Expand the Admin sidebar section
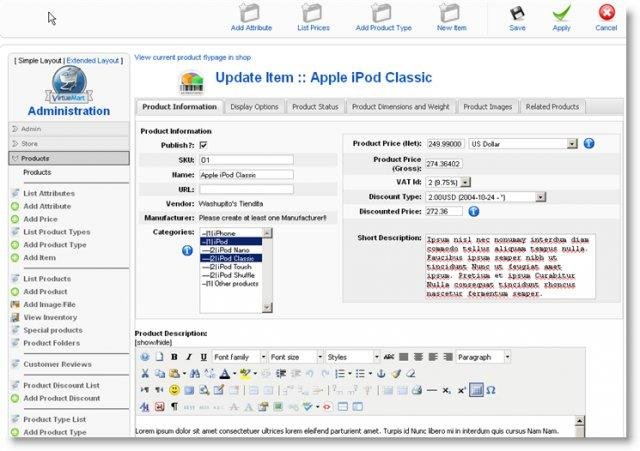The height and width of the screenshot is (451, 640). pos(69,129)
